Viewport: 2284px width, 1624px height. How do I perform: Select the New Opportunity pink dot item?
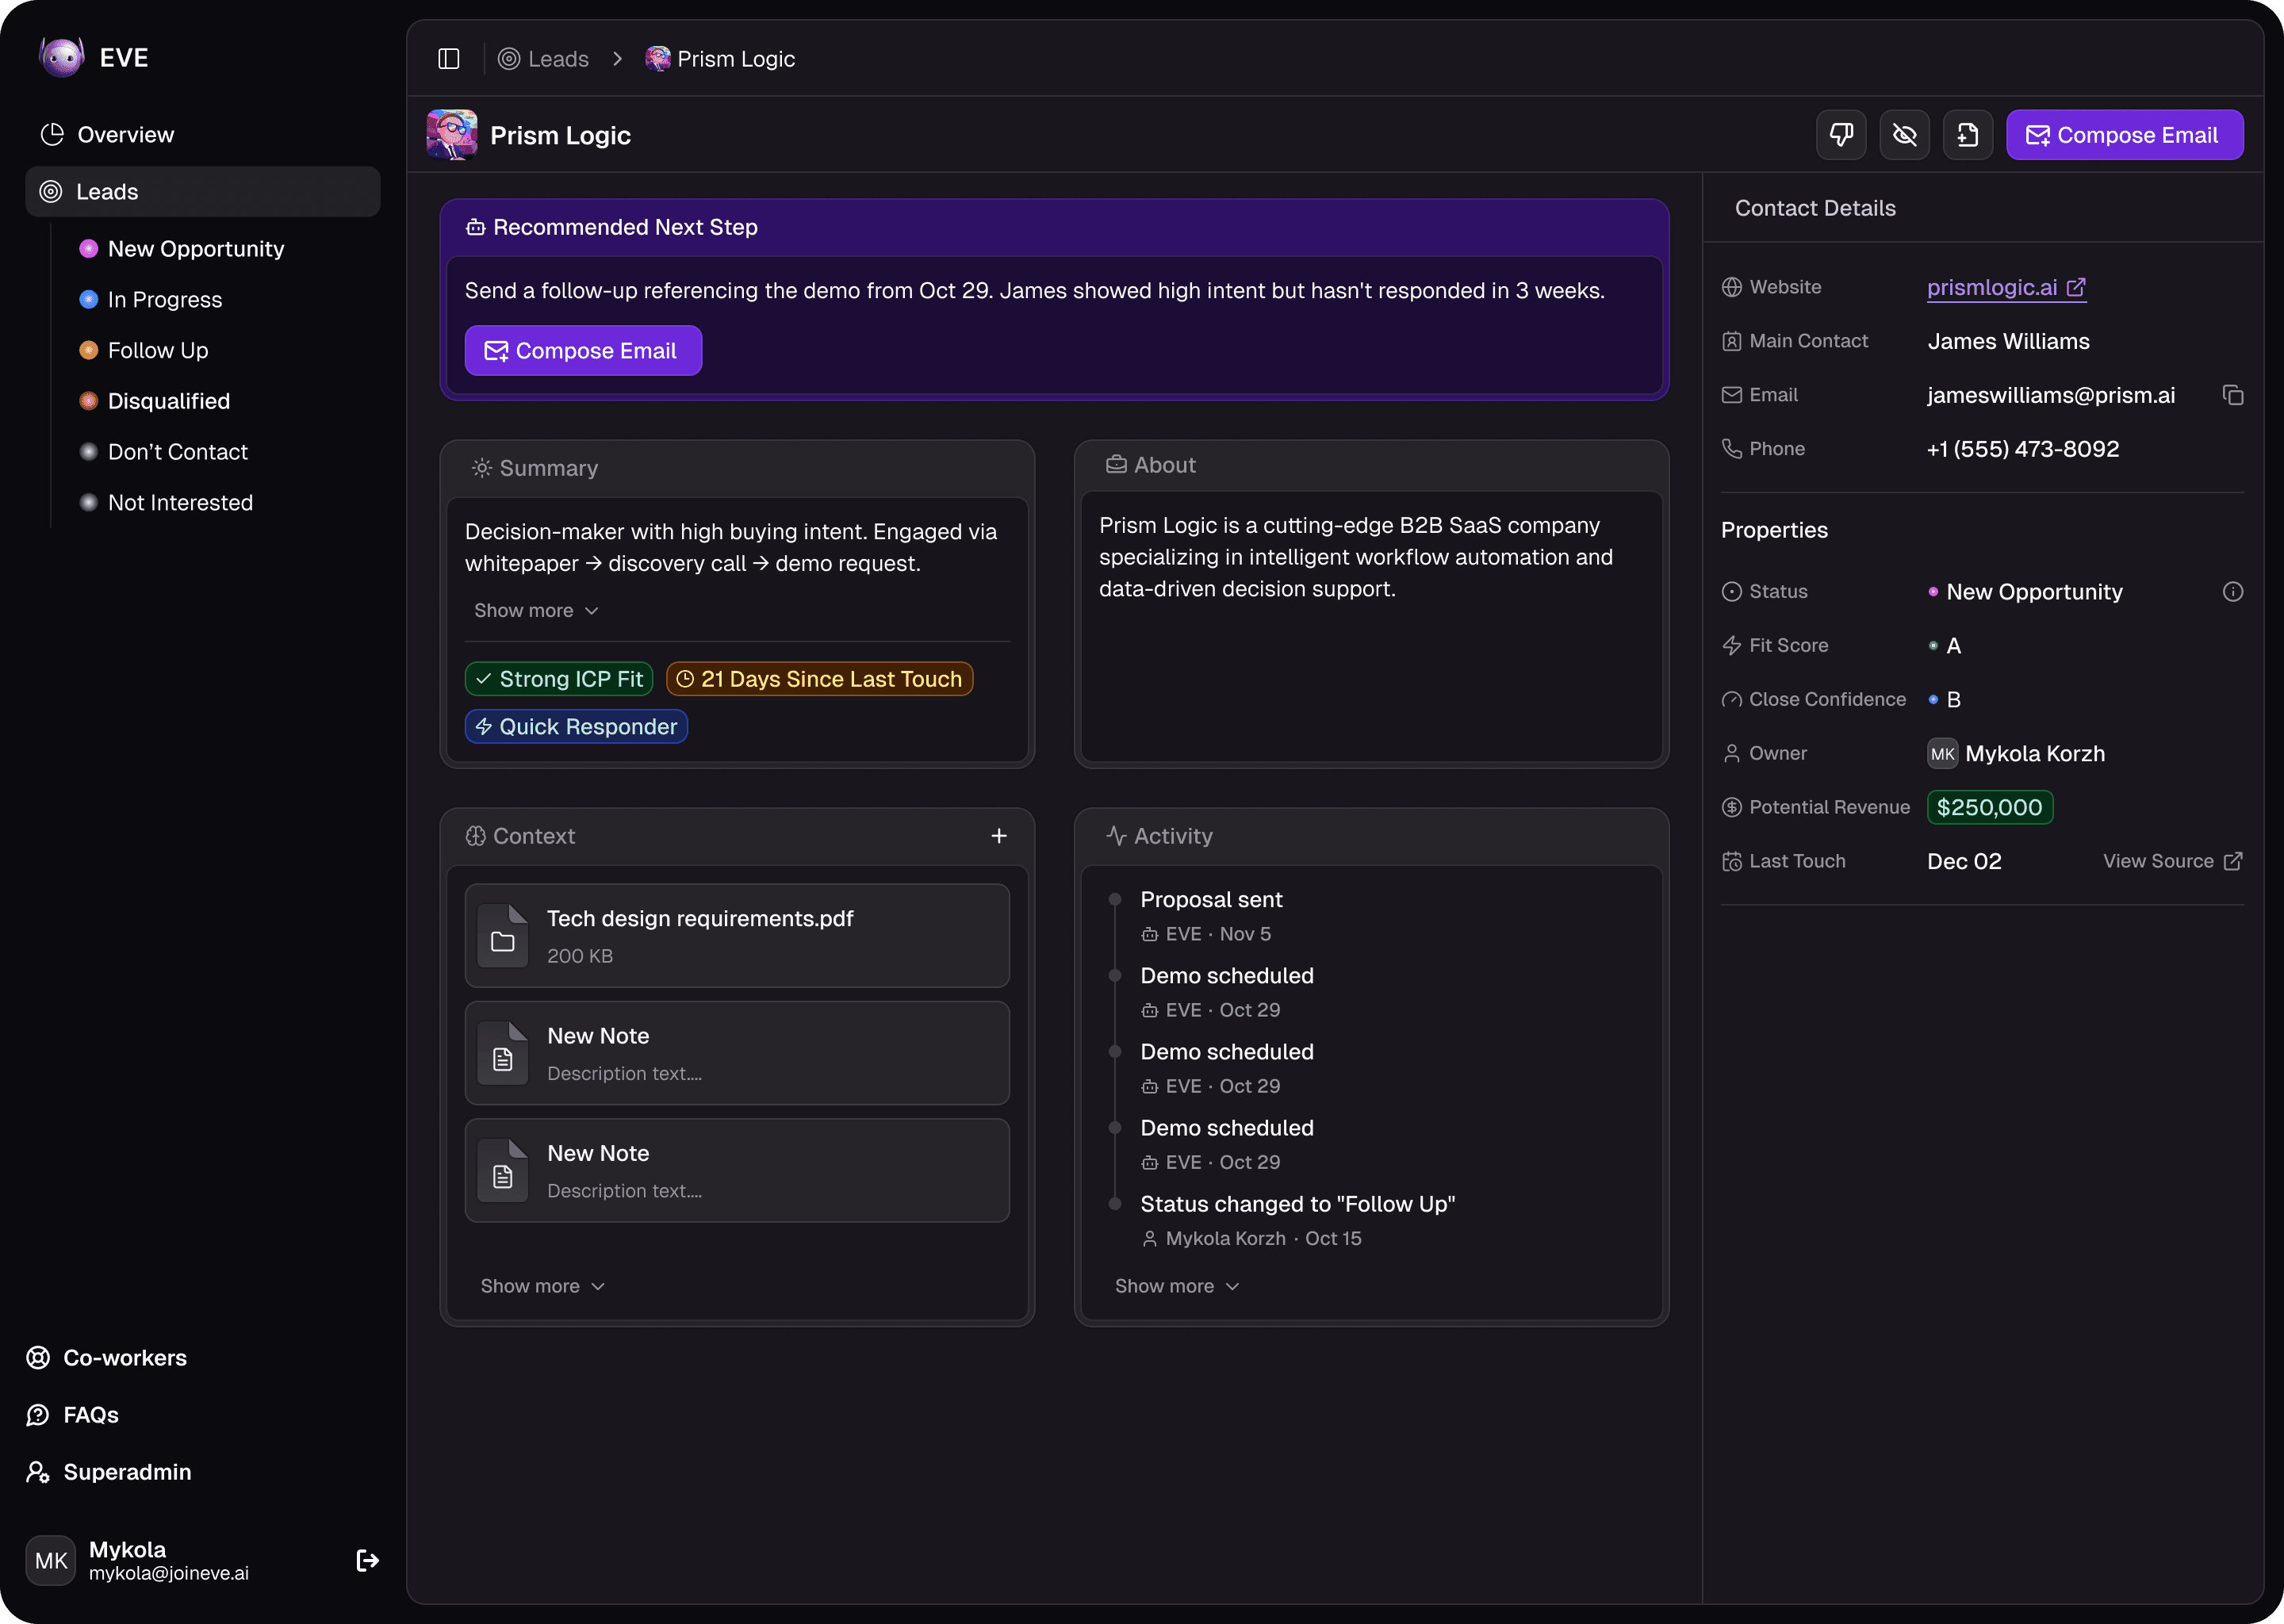(x=195, y=249)
